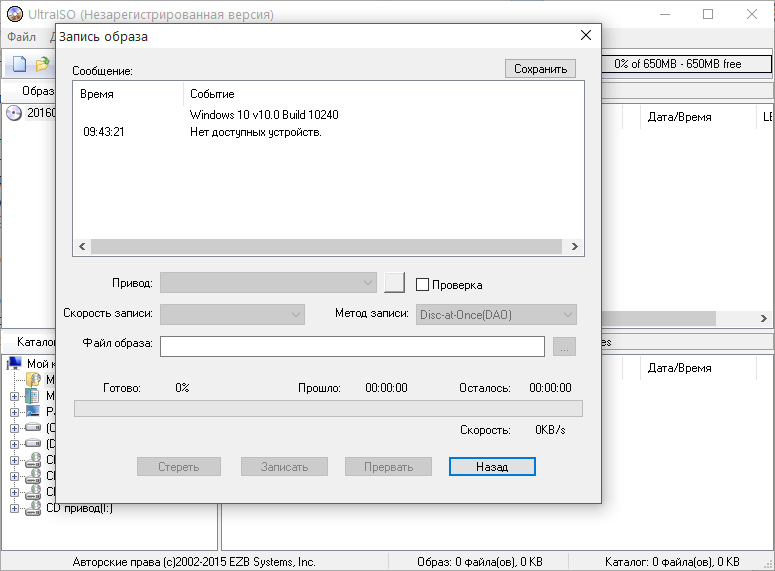775x571 pixels.
Task: Click the message list horizontal scrollbar track
Action: tap(326, 246)
